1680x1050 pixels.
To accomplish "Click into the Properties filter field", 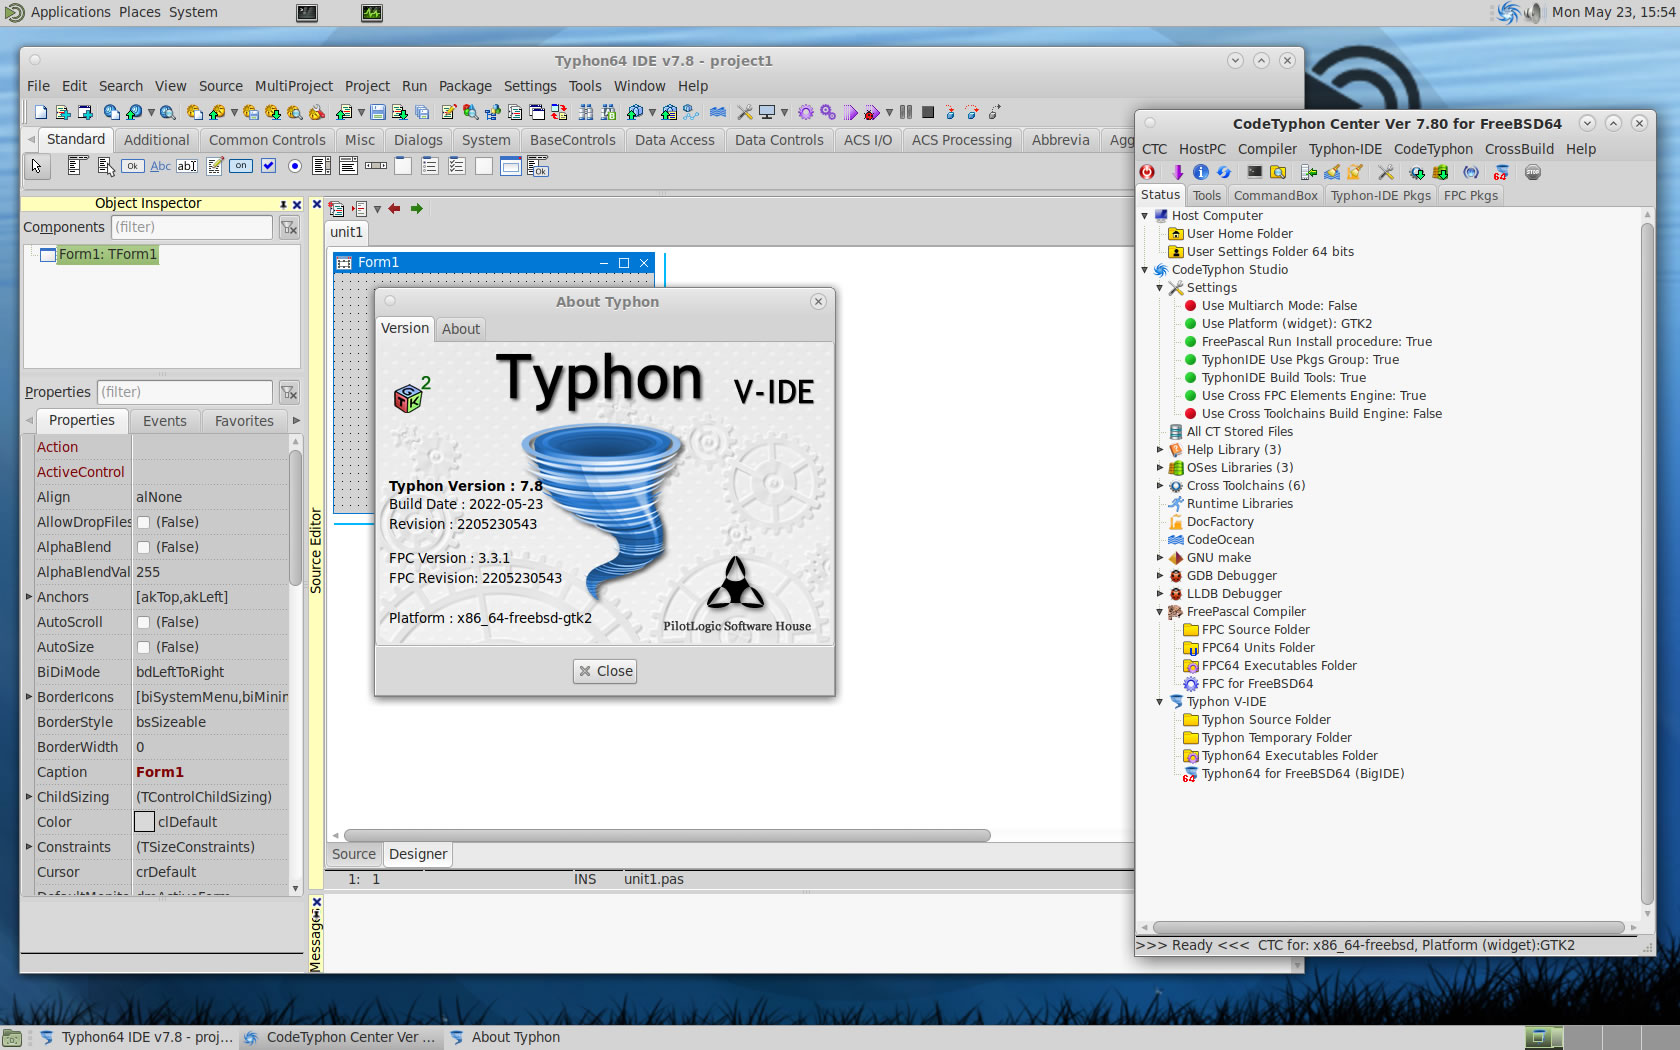I will click(x=185, y=392).
